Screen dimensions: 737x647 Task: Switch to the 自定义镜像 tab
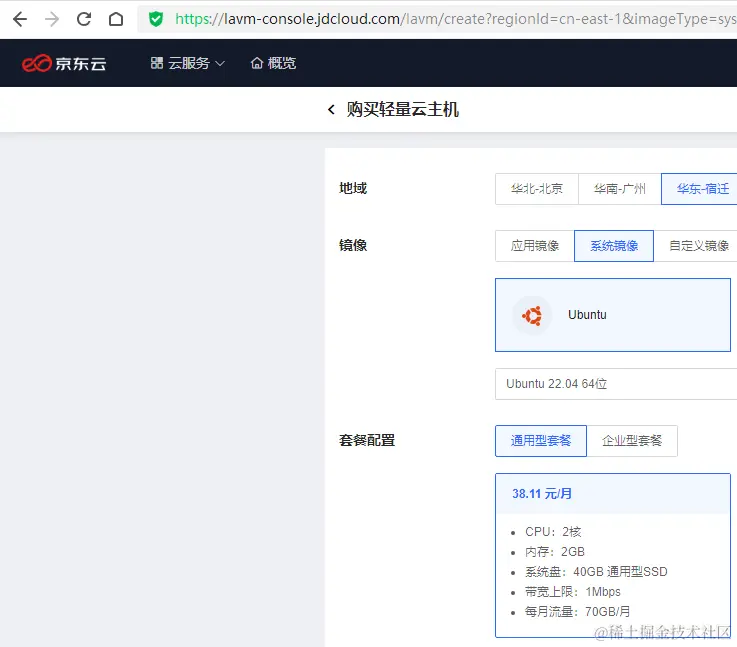click(696, 246)
